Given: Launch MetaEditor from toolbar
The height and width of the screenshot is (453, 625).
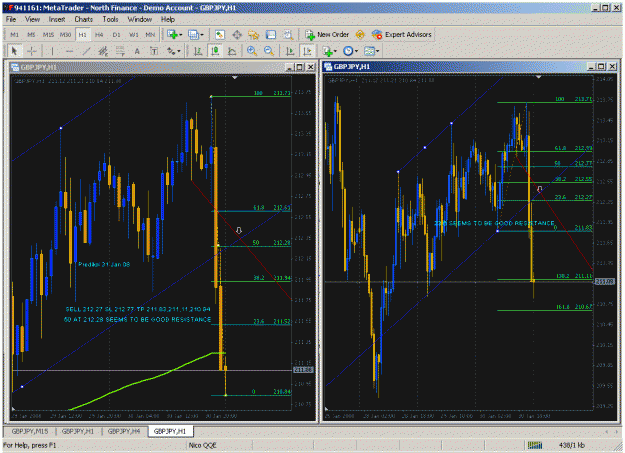Looking at the screenshot, I should [x=360, y=35].
